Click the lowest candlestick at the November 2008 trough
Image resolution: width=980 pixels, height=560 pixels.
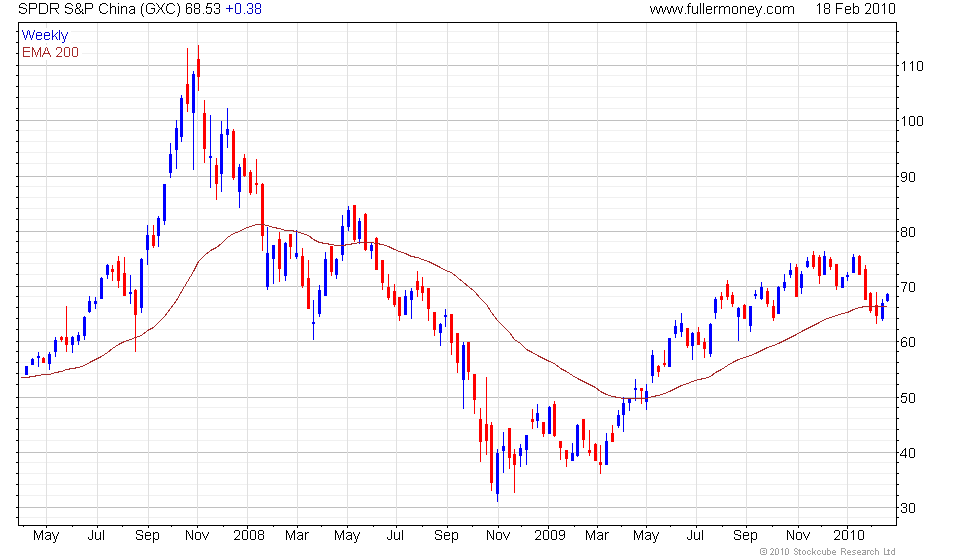[498, 476]
